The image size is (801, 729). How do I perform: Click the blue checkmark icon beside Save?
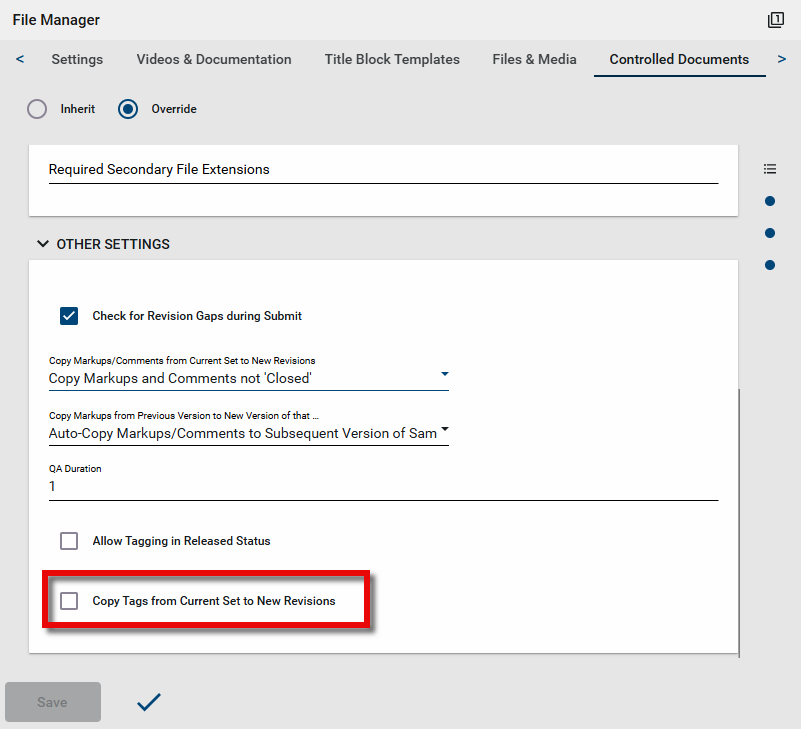(149, 702)
